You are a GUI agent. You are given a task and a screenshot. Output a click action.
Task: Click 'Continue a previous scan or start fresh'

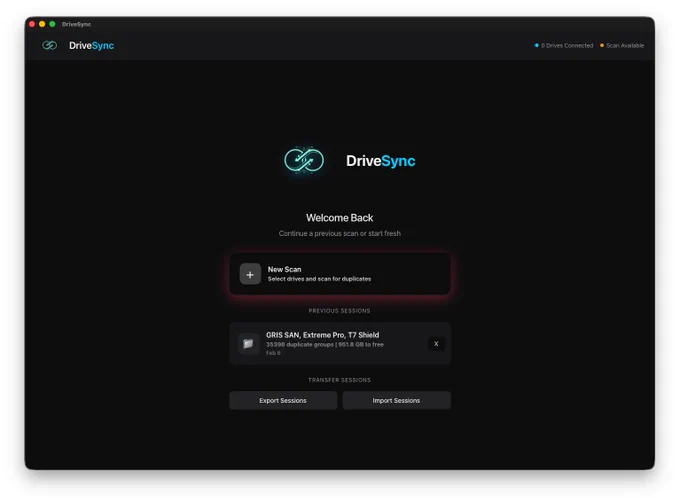tap(340, 233)
